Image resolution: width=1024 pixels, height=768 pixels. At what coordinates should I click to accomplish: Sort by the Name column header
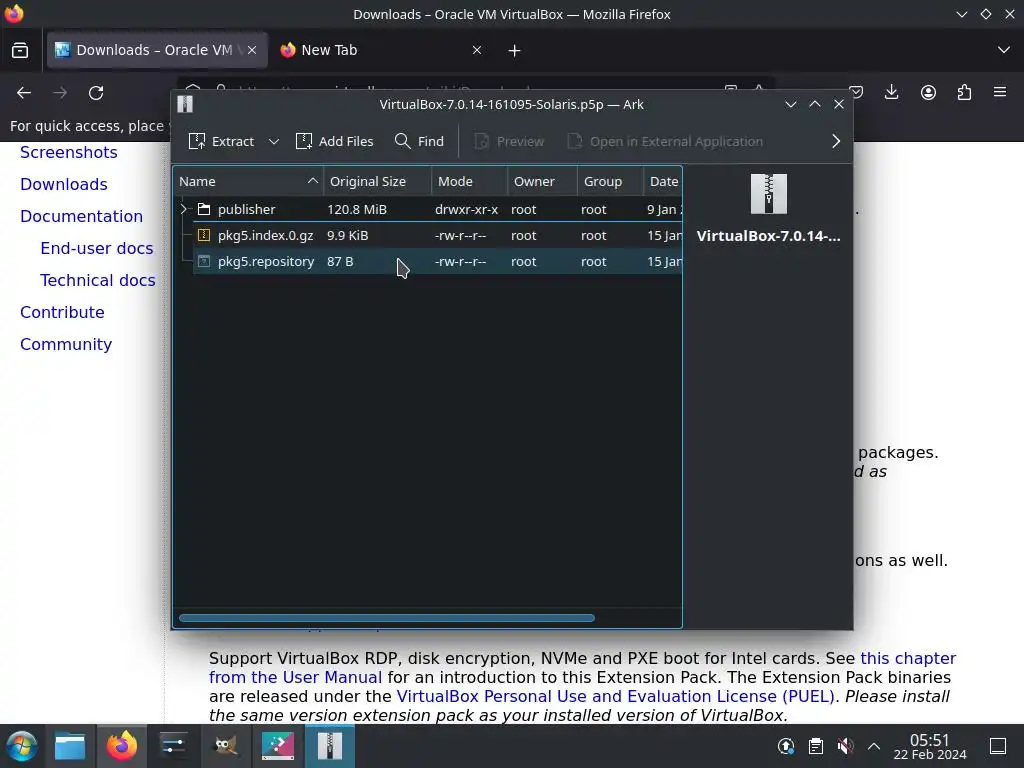coord(248,182)
